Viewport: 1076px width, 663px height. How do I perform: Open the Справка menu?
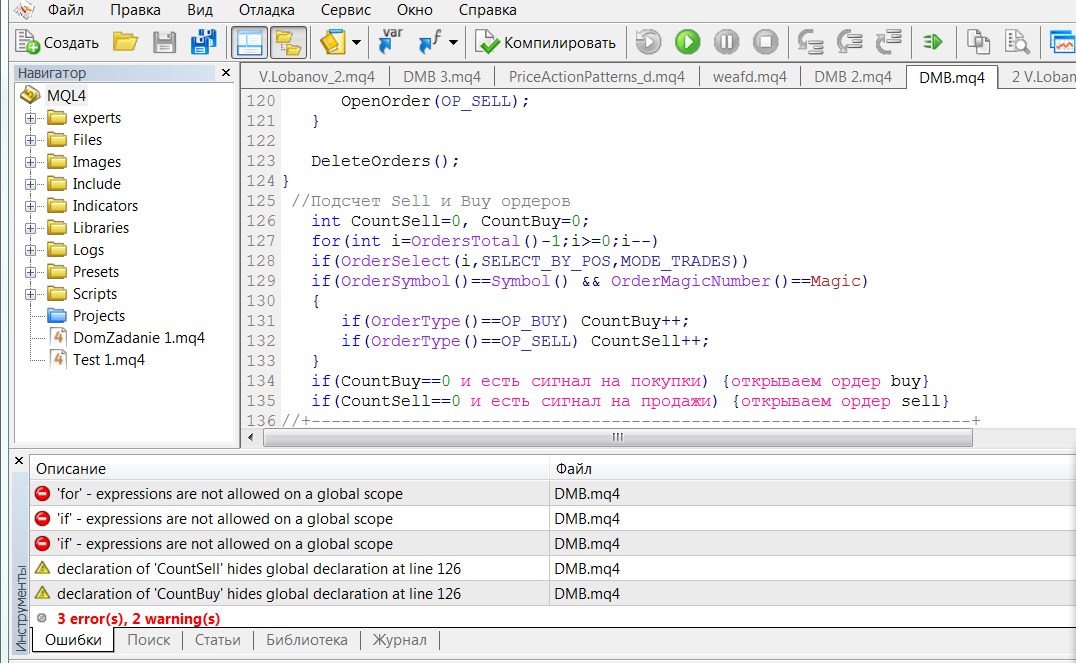pos(488,10)
